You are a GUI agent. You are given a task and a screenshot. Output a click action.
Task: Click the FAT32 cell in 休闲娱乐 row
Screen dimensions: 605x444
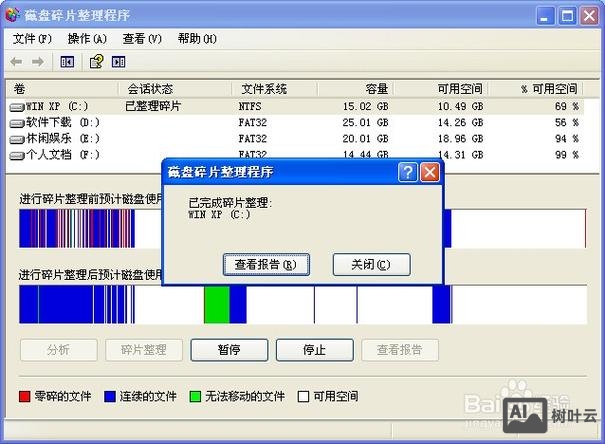tap(253, 139)
